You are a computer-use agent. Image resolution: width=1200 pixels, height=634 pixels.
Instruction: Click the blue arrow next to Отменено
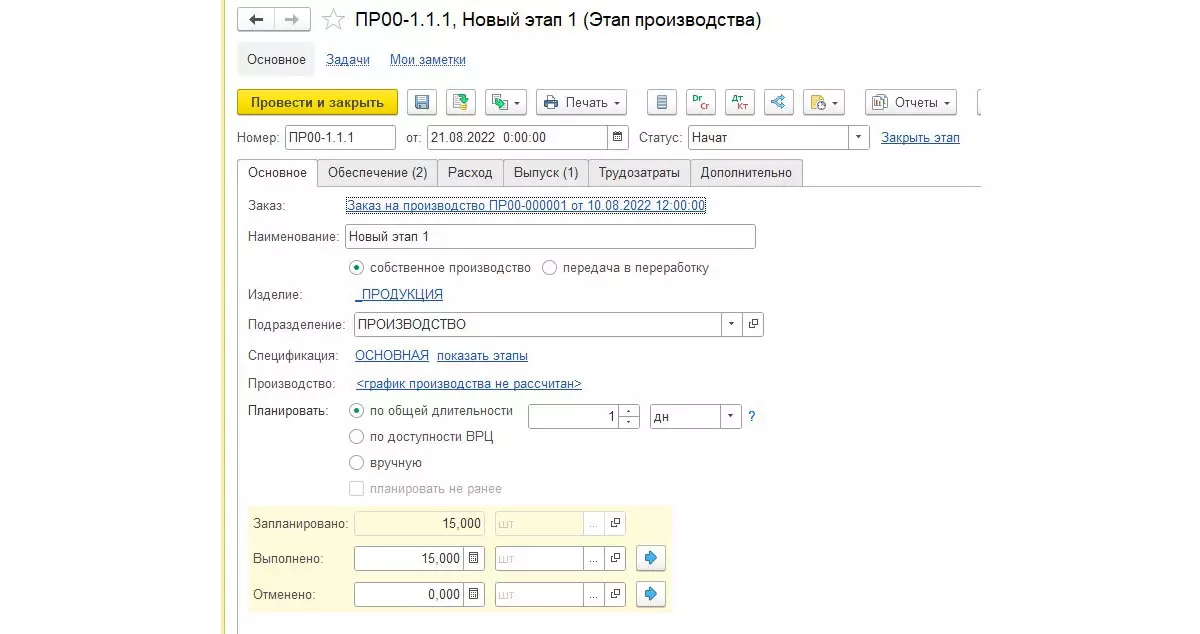point(651,594)
